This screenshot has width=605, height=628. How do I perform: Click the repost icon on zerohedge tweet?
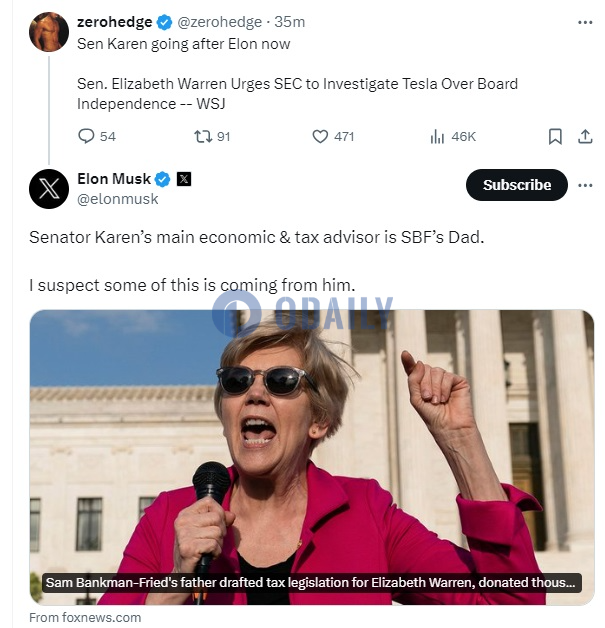[x=201, y=136]
